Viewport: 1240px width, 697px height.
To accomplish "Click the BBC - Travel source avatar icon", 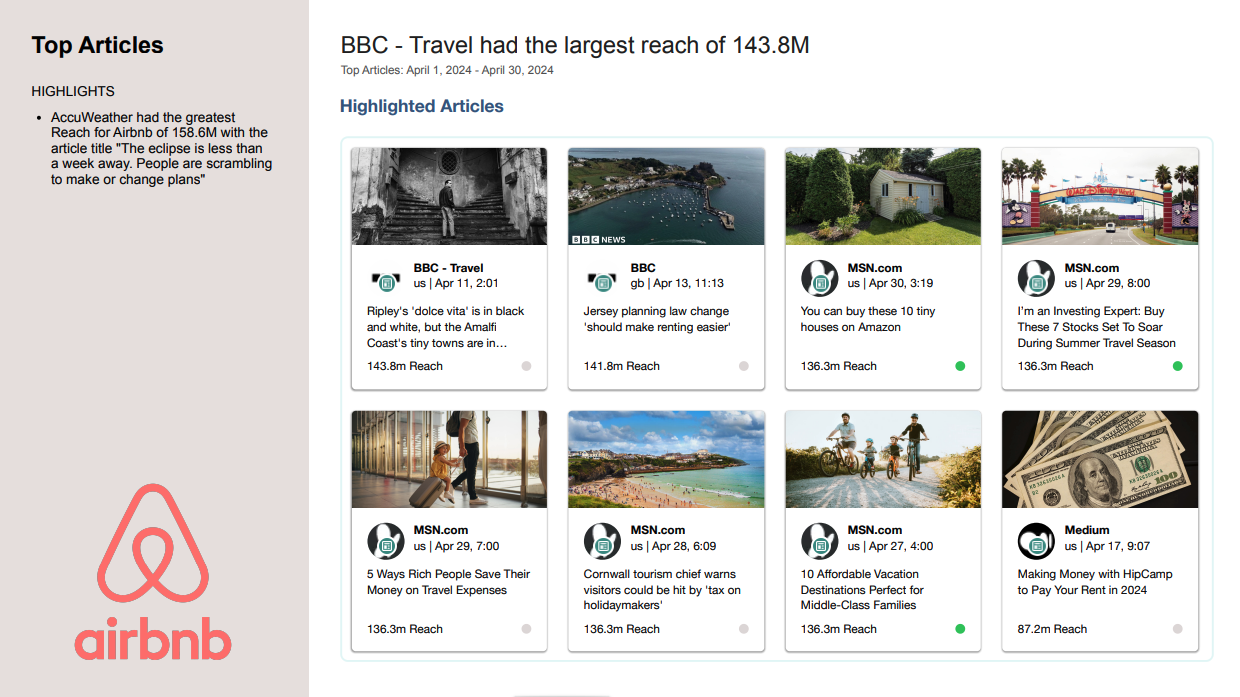I will pos(386,278).
